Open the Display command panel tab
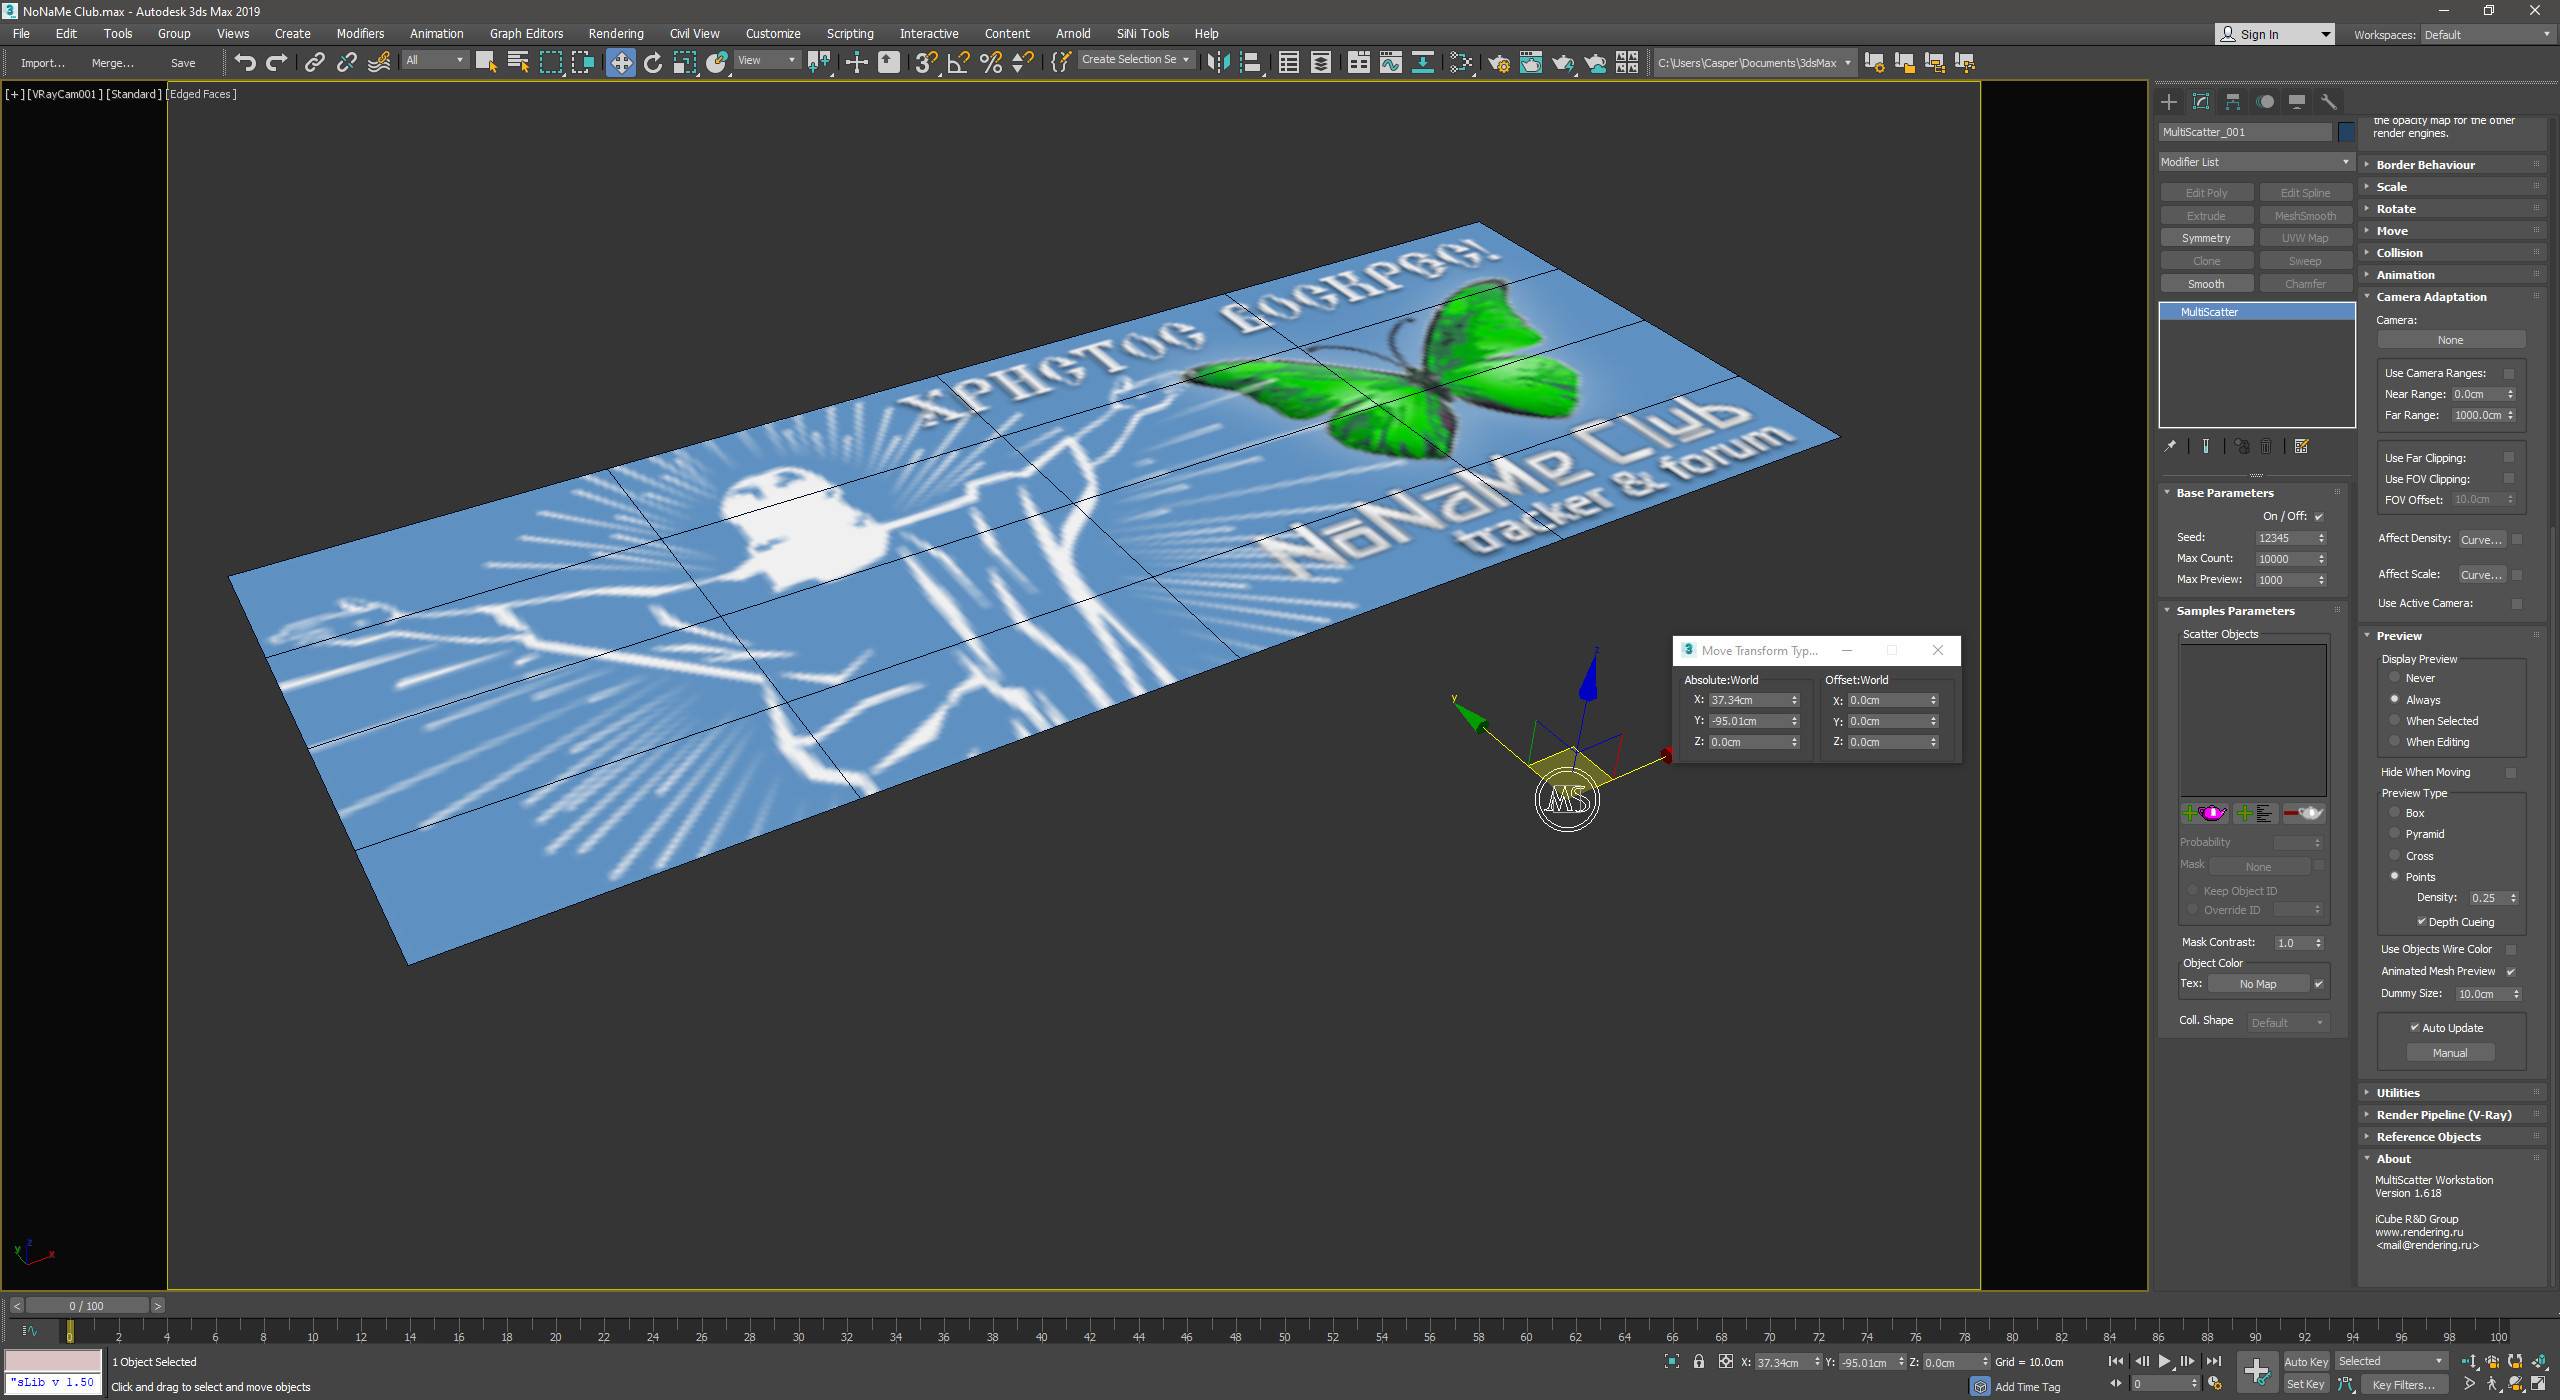 pyautogui.click(x=2297, y=102)
